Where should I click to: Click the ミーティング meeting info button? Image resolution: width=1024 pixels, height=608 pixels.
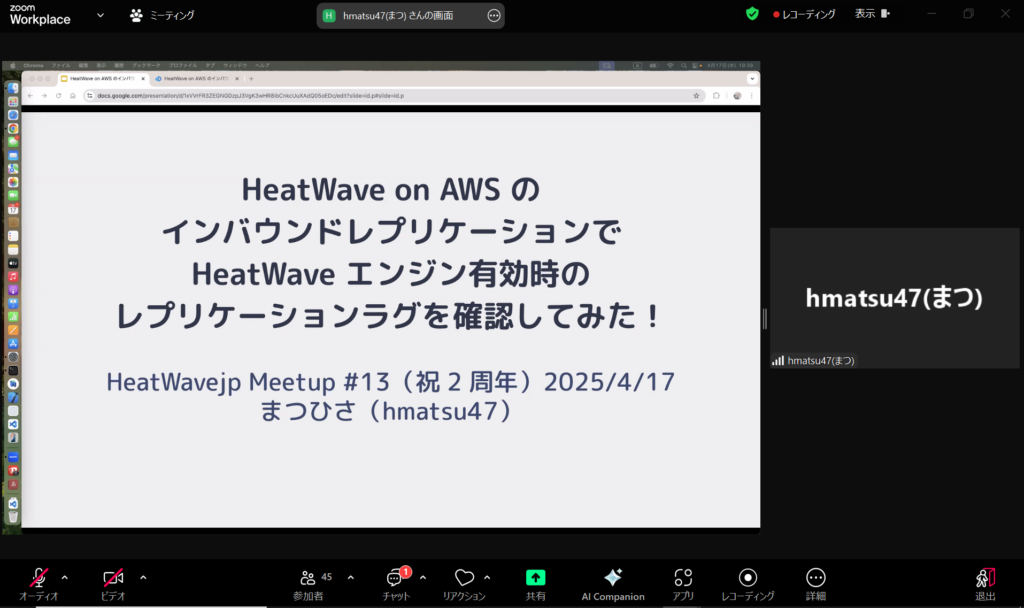pyautogui.click(x=162, y=15)
